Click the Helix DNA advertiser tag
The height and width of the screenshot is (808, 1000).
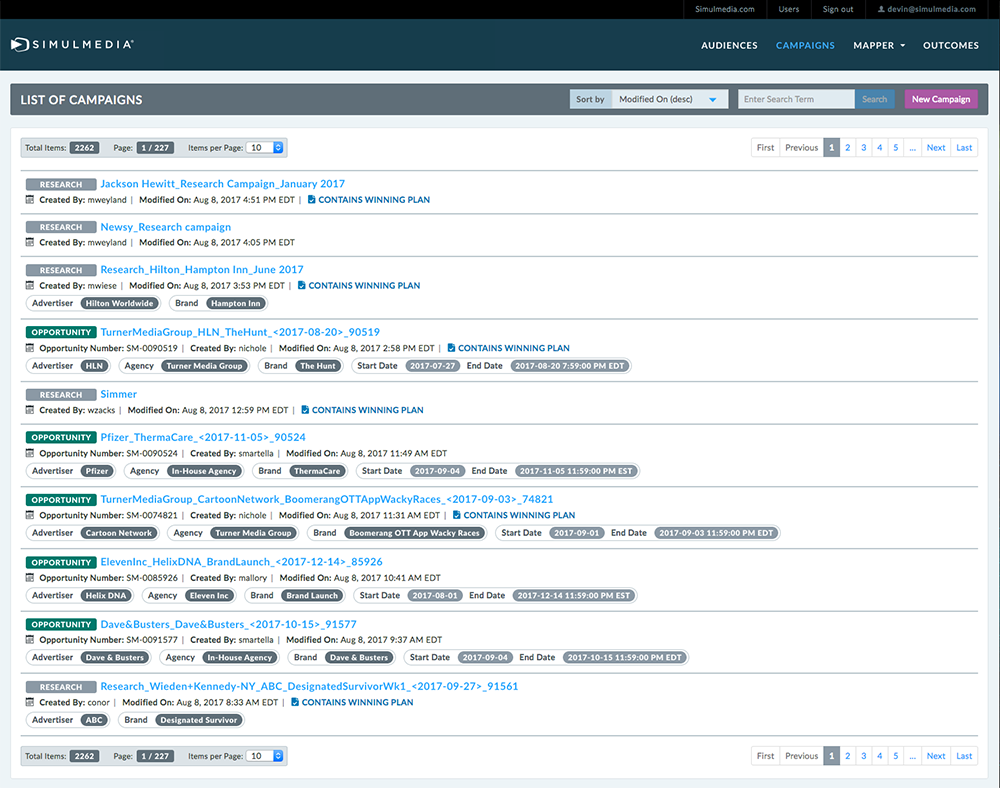106,596
